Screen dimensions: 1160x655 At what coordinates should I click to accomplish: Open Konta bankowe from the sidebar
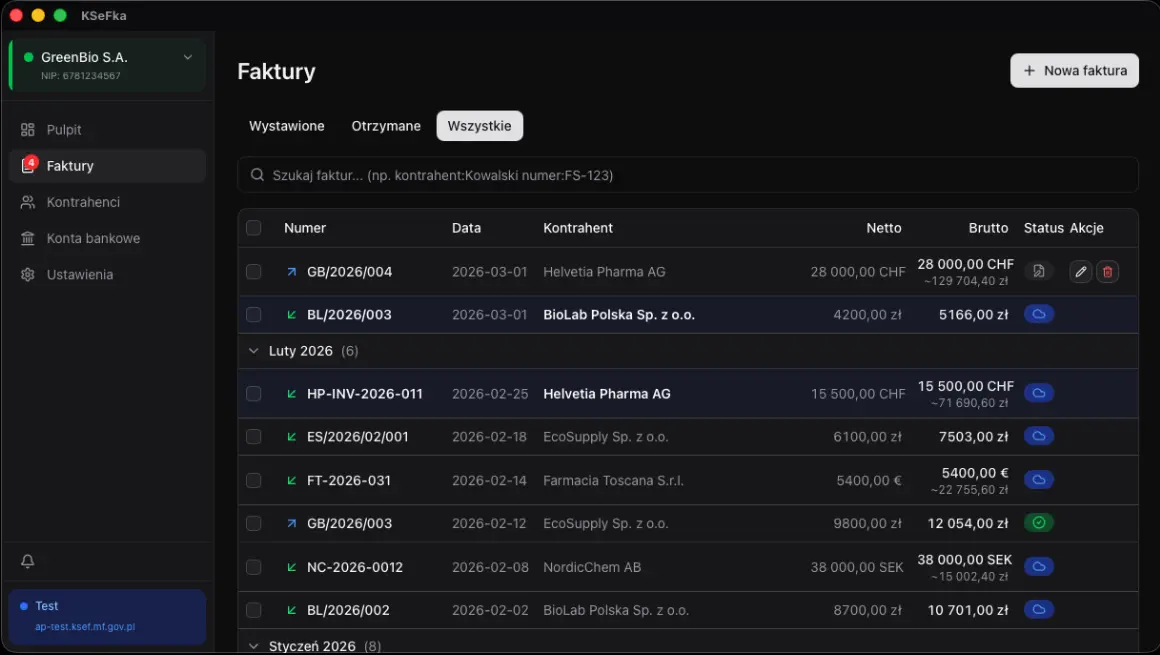[x=93, y=238]
